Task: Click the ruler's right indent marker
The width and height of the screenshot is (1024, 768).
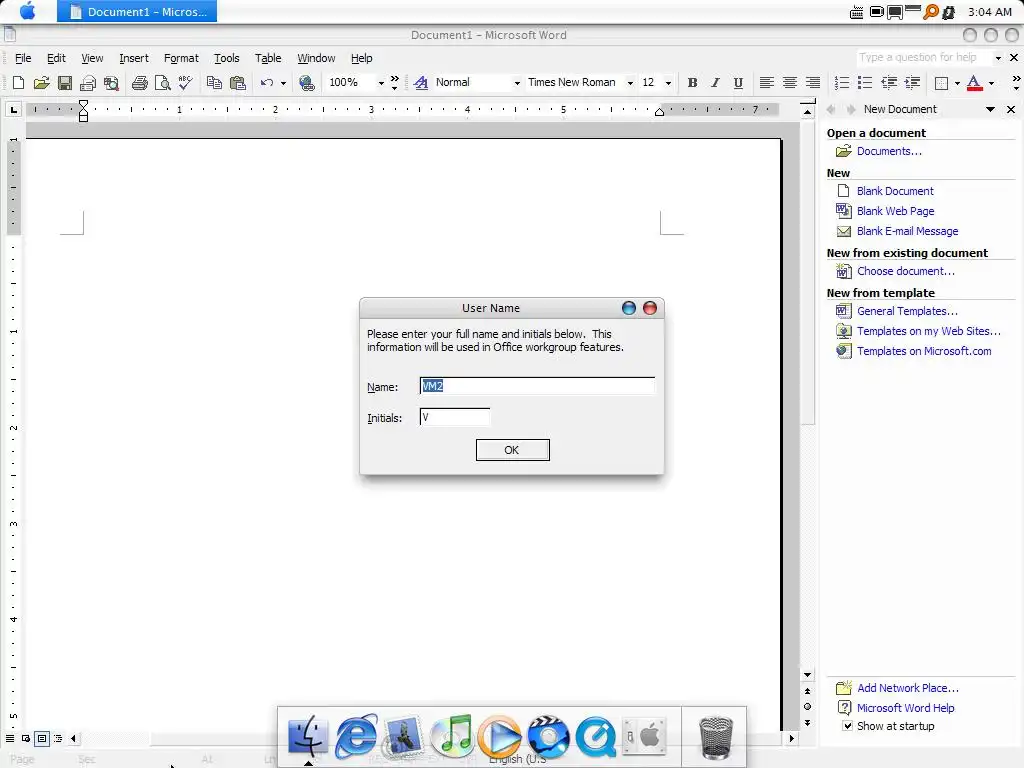Action: point(660,112)
